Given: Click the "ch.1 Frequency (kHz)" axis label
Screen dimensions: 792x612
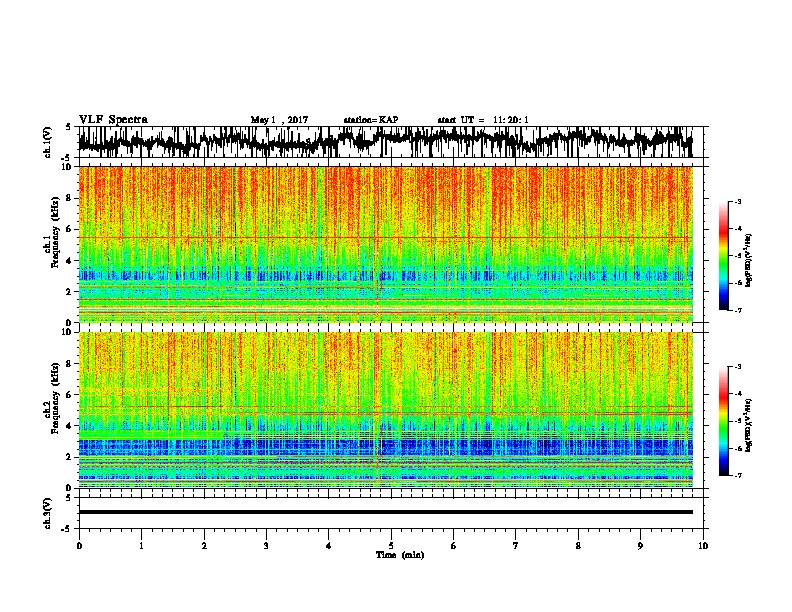Looking at the screenshot, I should (x=51, y=233).
